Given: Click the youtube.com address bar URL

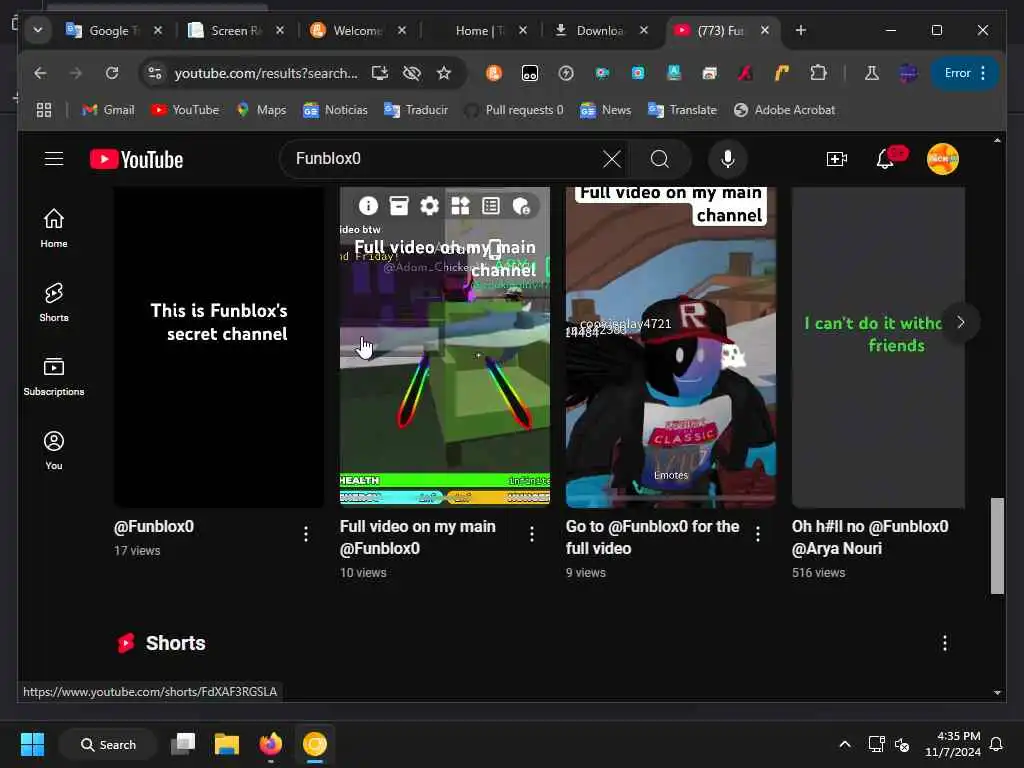Looking at the screenshot, I should (266, 73).
